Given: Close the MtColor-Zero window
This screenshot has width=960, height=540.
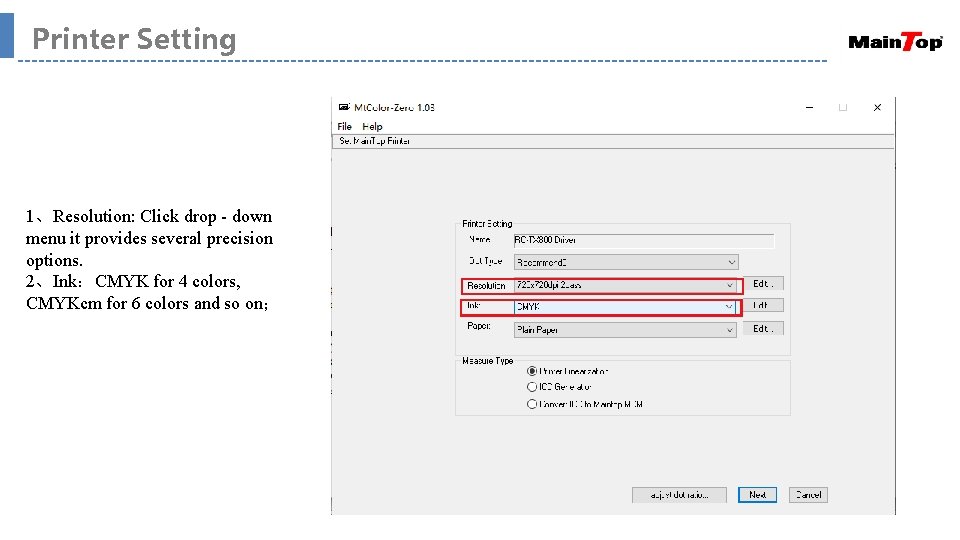Looking at the screenshot, I should 877,107.
